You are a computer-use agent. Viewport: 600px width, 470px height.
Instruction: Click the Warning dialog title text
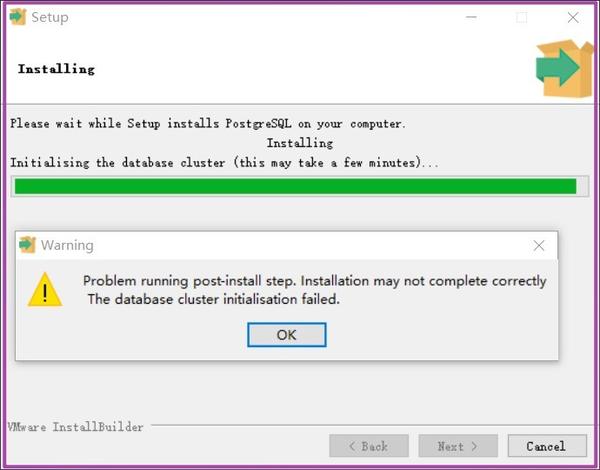[67, 245]
